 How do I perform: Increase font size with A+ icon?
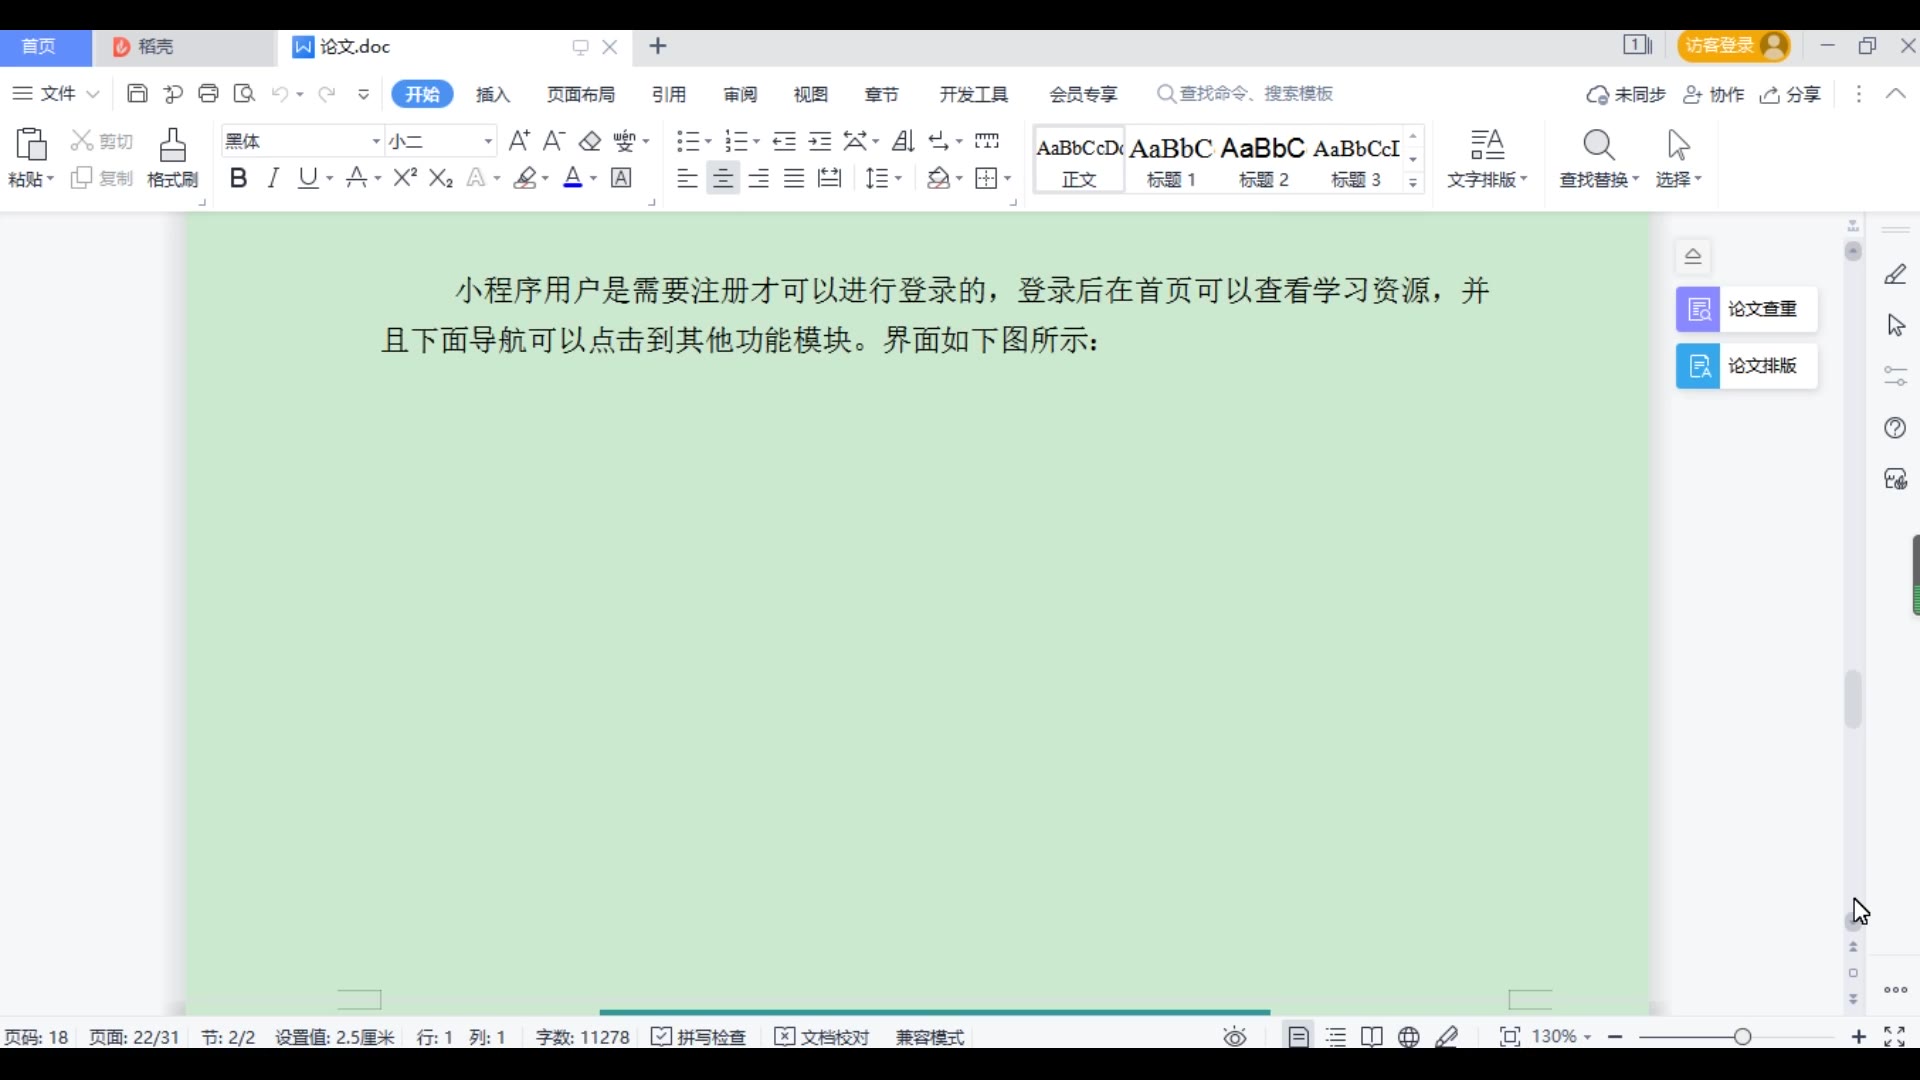click(519, 141)
